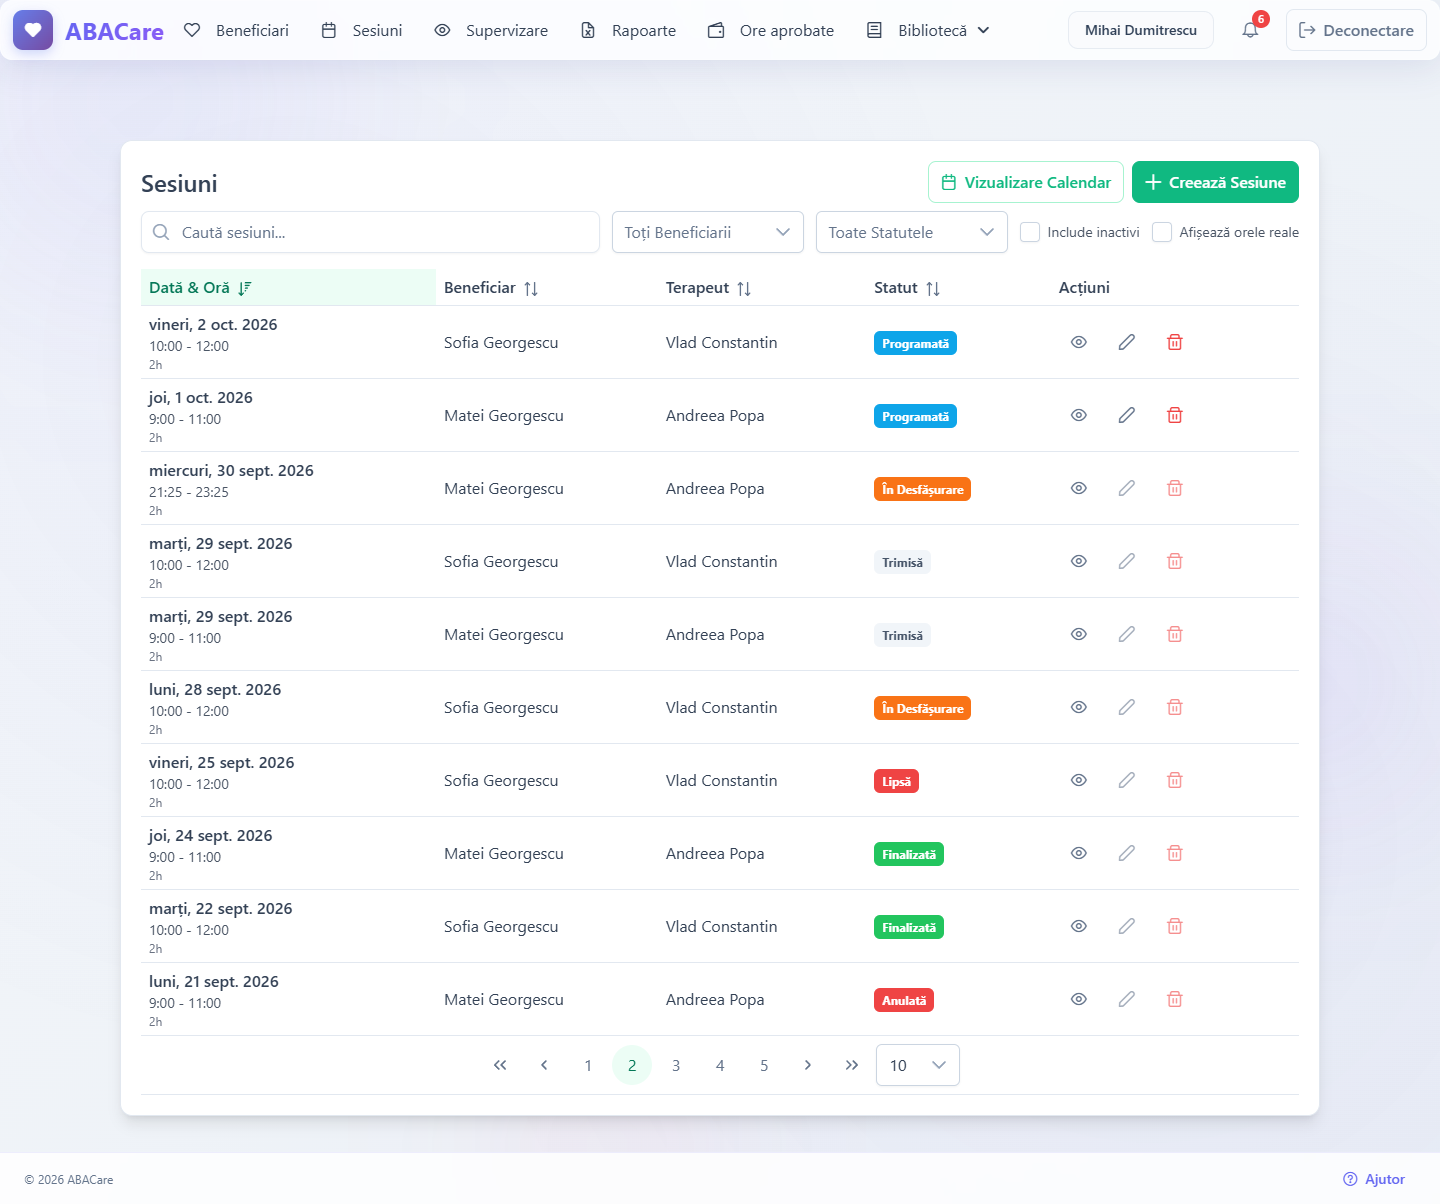View the Anulată session eye icon
This screenshot has height=1204, width=1440.
pos(1079,999)
